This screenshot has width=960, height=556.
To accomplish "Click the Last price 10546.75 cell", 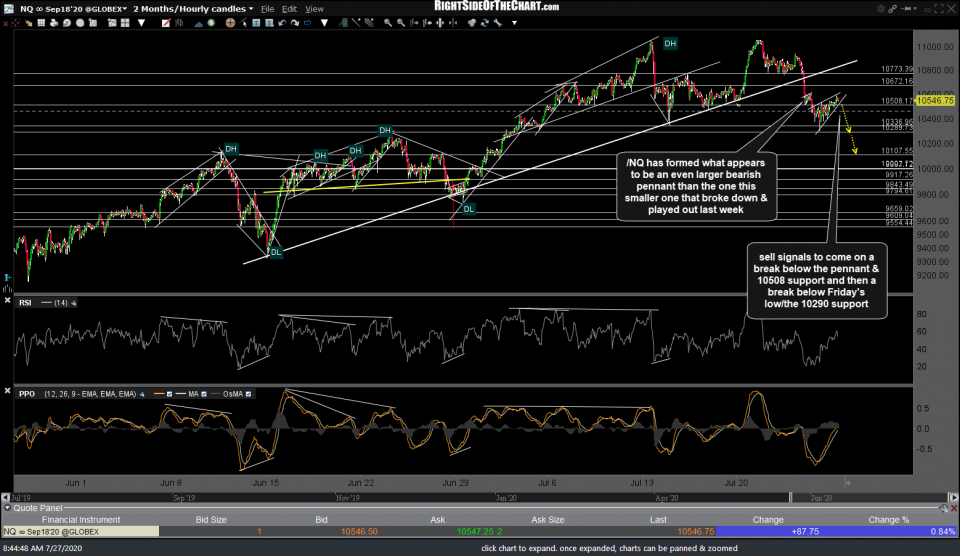I will click(x=696, y=532).
